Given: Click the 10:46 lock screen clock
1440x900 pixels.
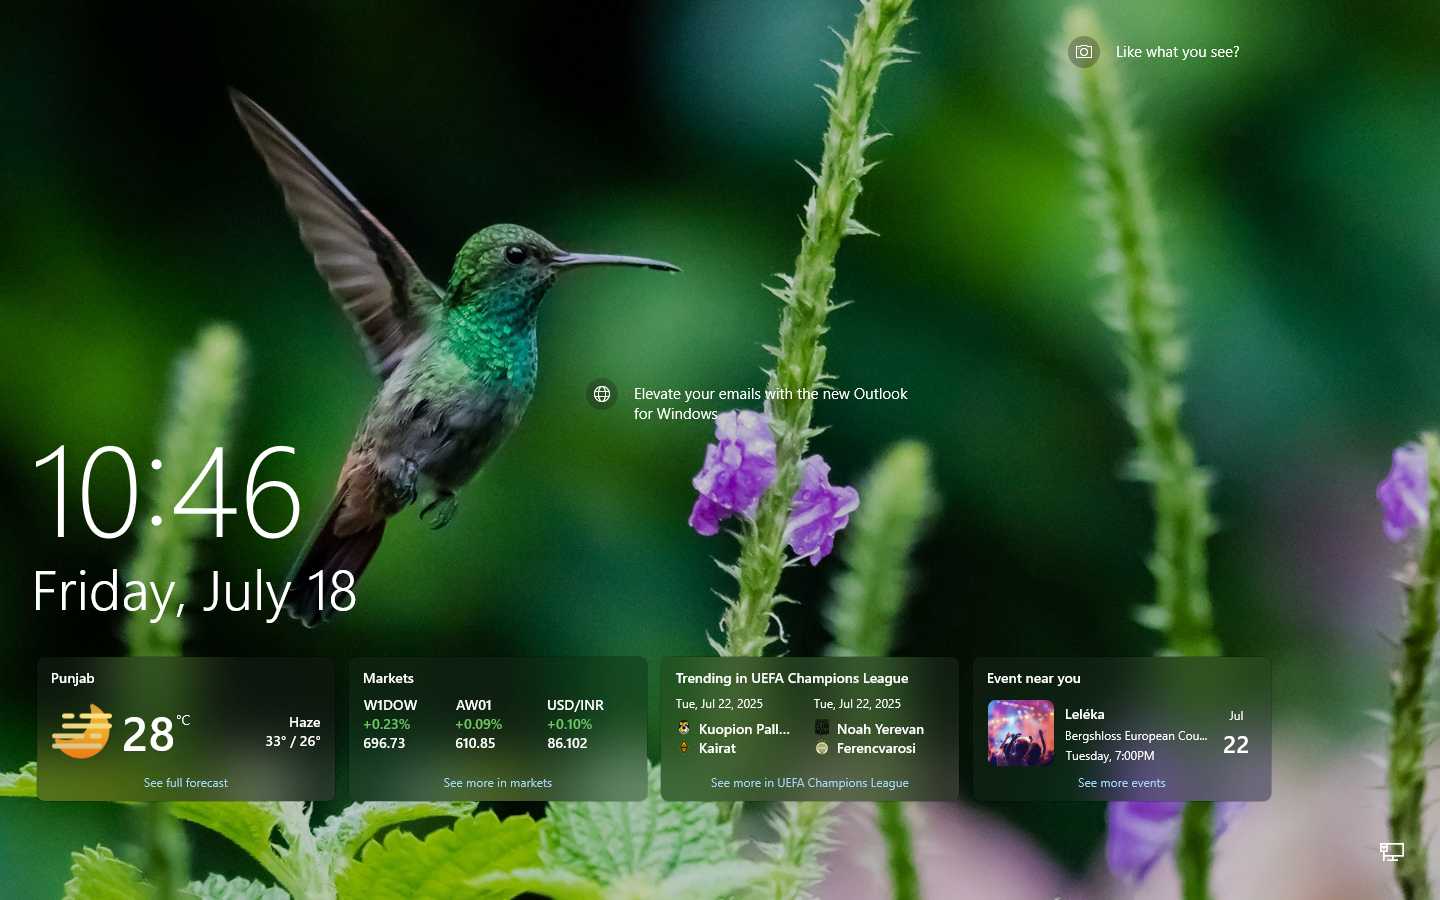Looking at the screenshot, I should (x=168, y=492).
